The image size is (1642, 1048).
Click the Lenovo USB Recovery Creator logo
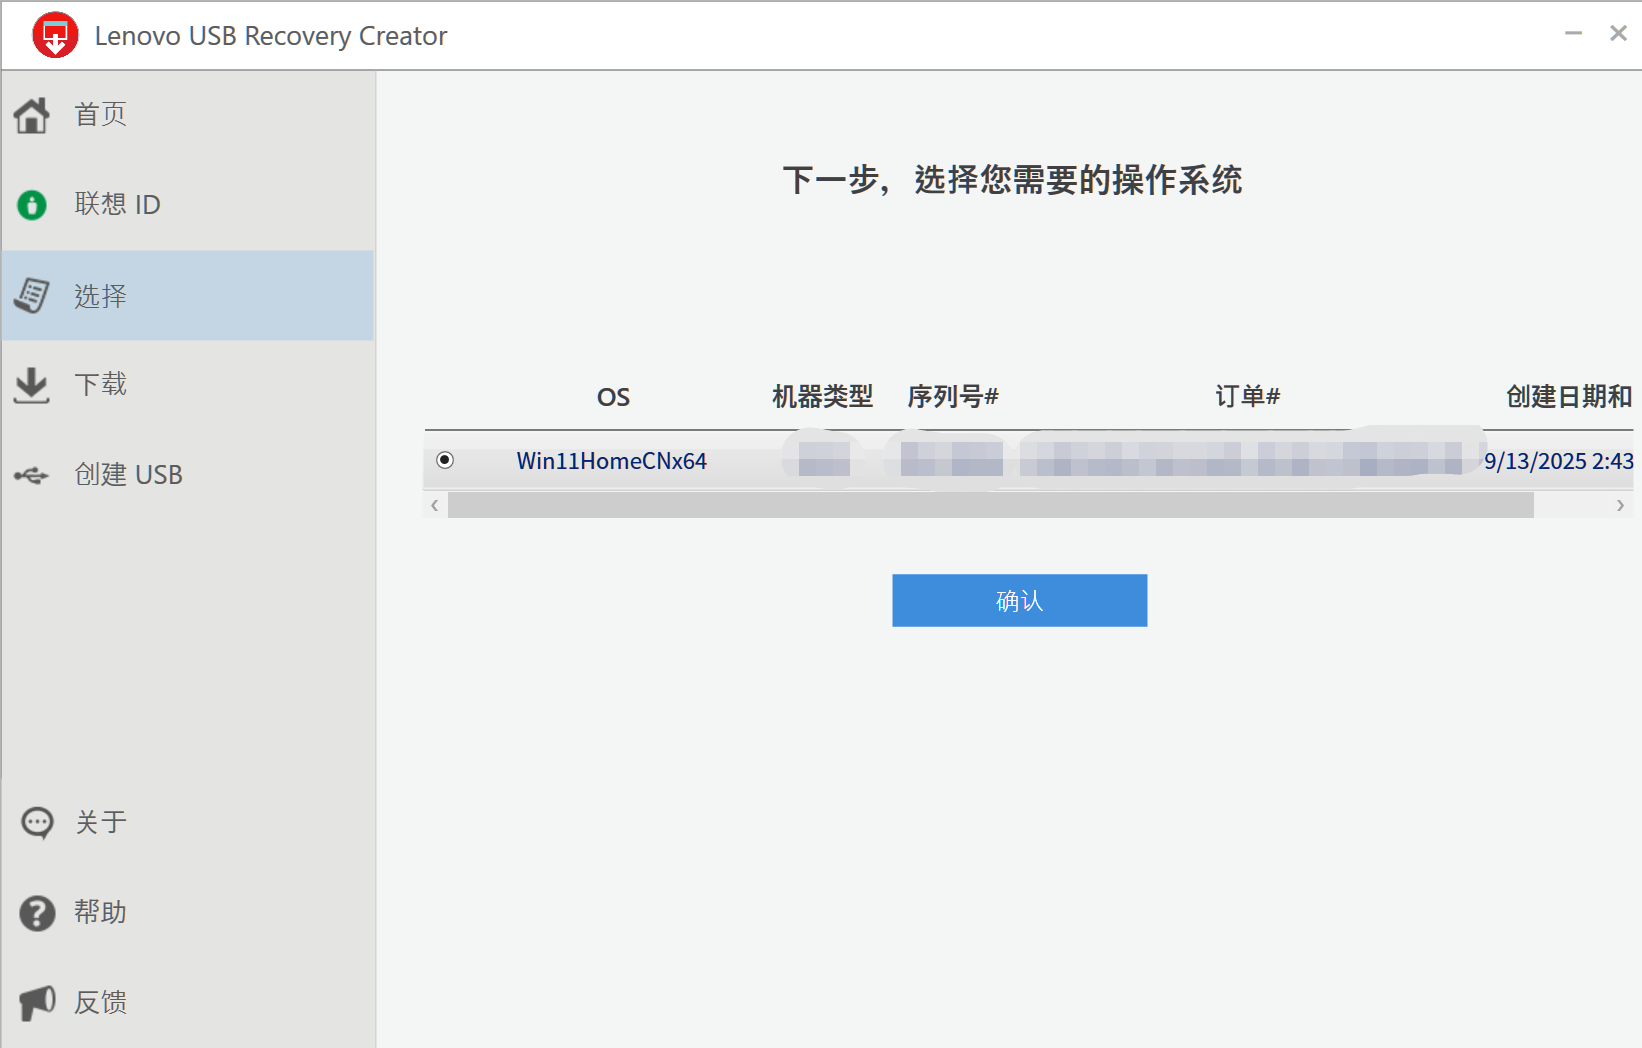[55, 36]
